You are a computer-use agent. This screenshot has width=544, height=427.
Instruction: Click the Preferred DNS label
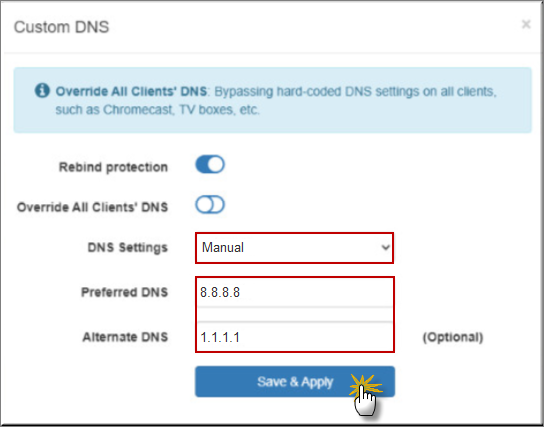click(125, 292)
